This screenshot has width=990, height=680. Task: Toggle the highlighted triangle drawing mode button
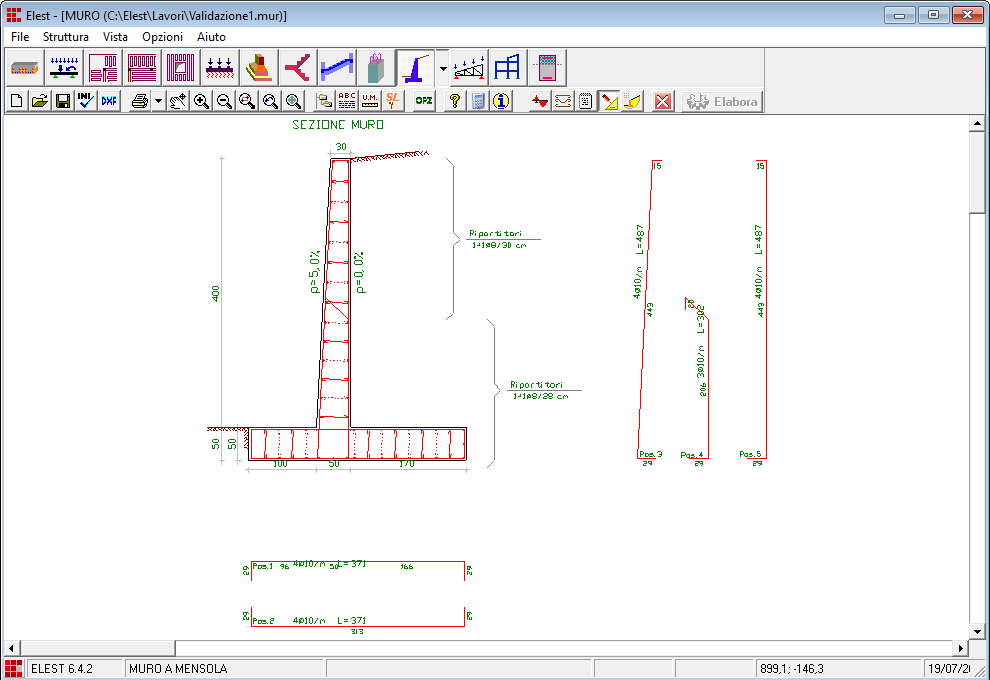609,101
